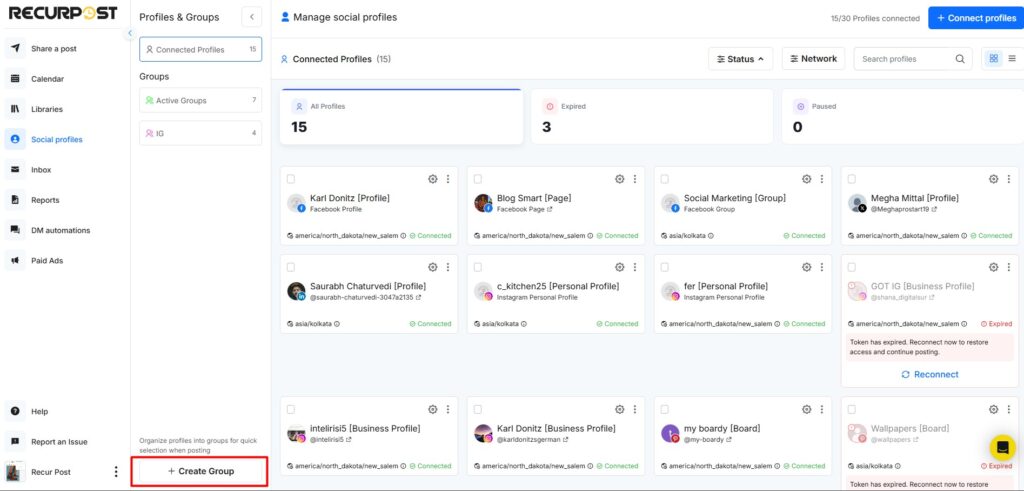Click the search magnifier icon
The image size is (1024, 491).
pos(959,59)
